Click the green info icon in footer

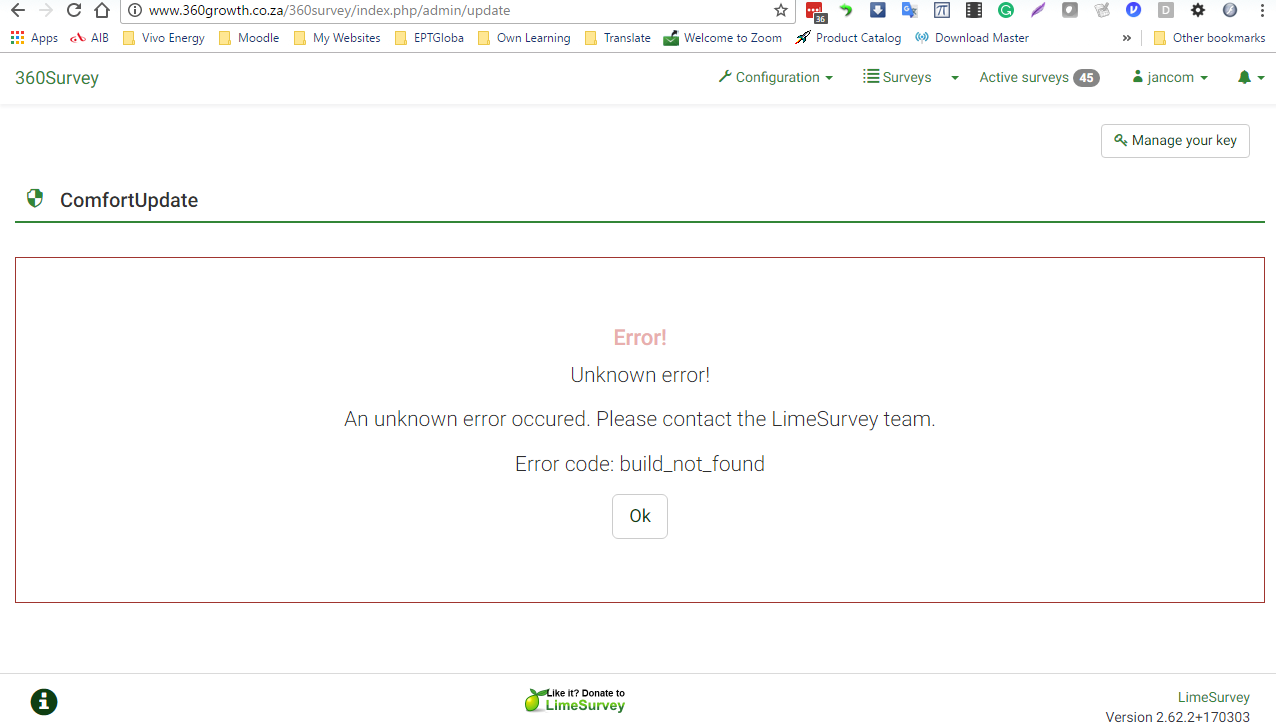point(44,702)
